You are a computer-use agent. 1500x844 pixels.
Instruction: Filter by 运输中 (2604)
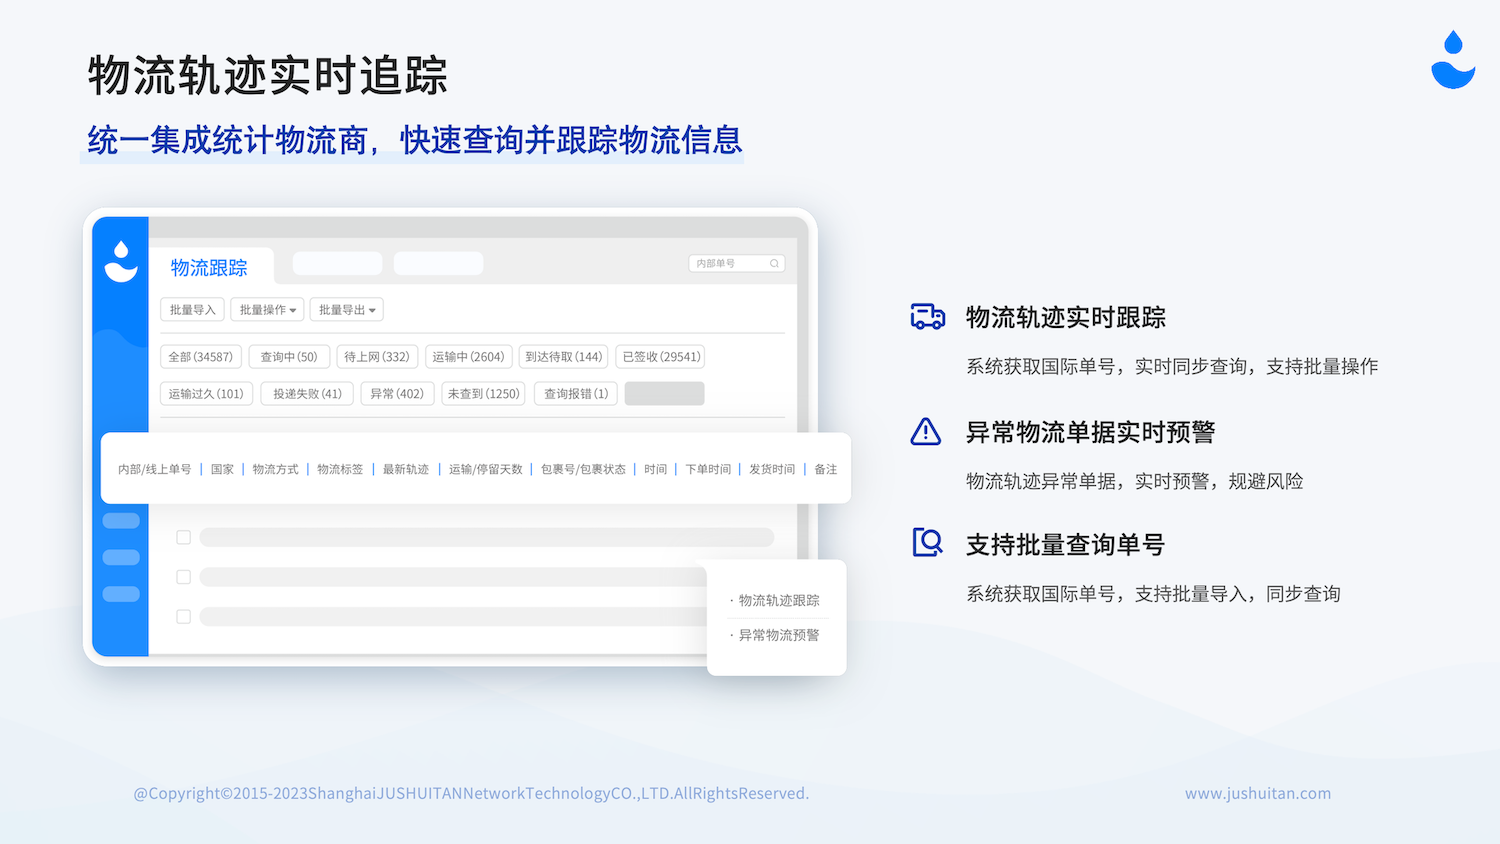tap(468, 357)
